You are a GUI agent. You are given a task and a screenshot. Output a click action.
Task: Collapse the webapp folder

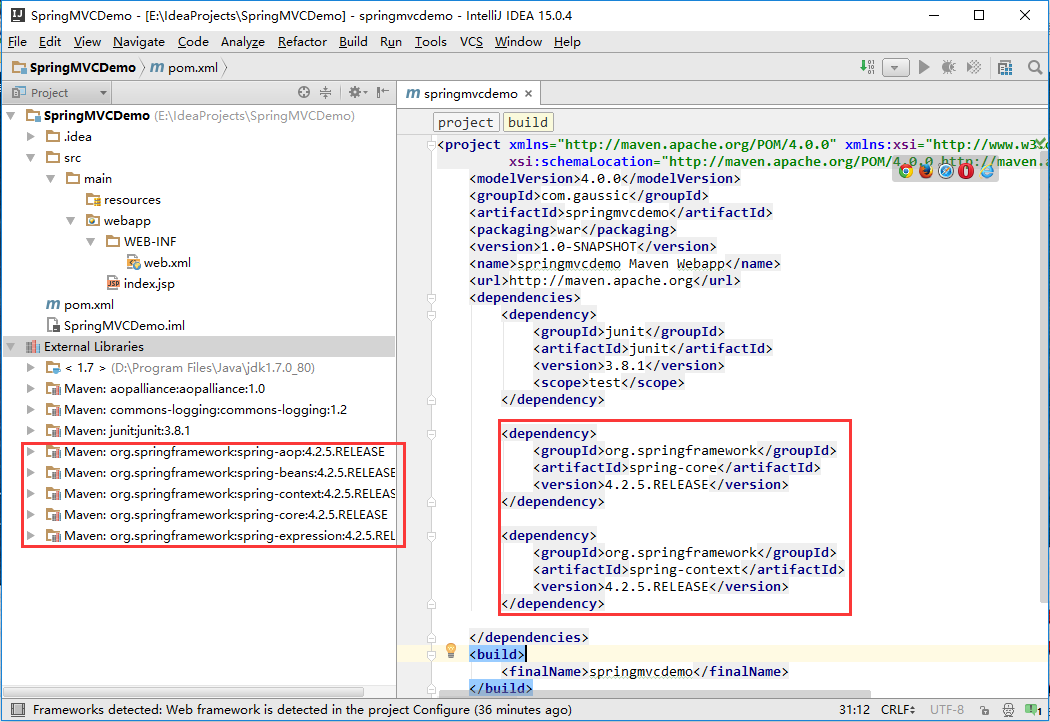click(x=71, y=221)
